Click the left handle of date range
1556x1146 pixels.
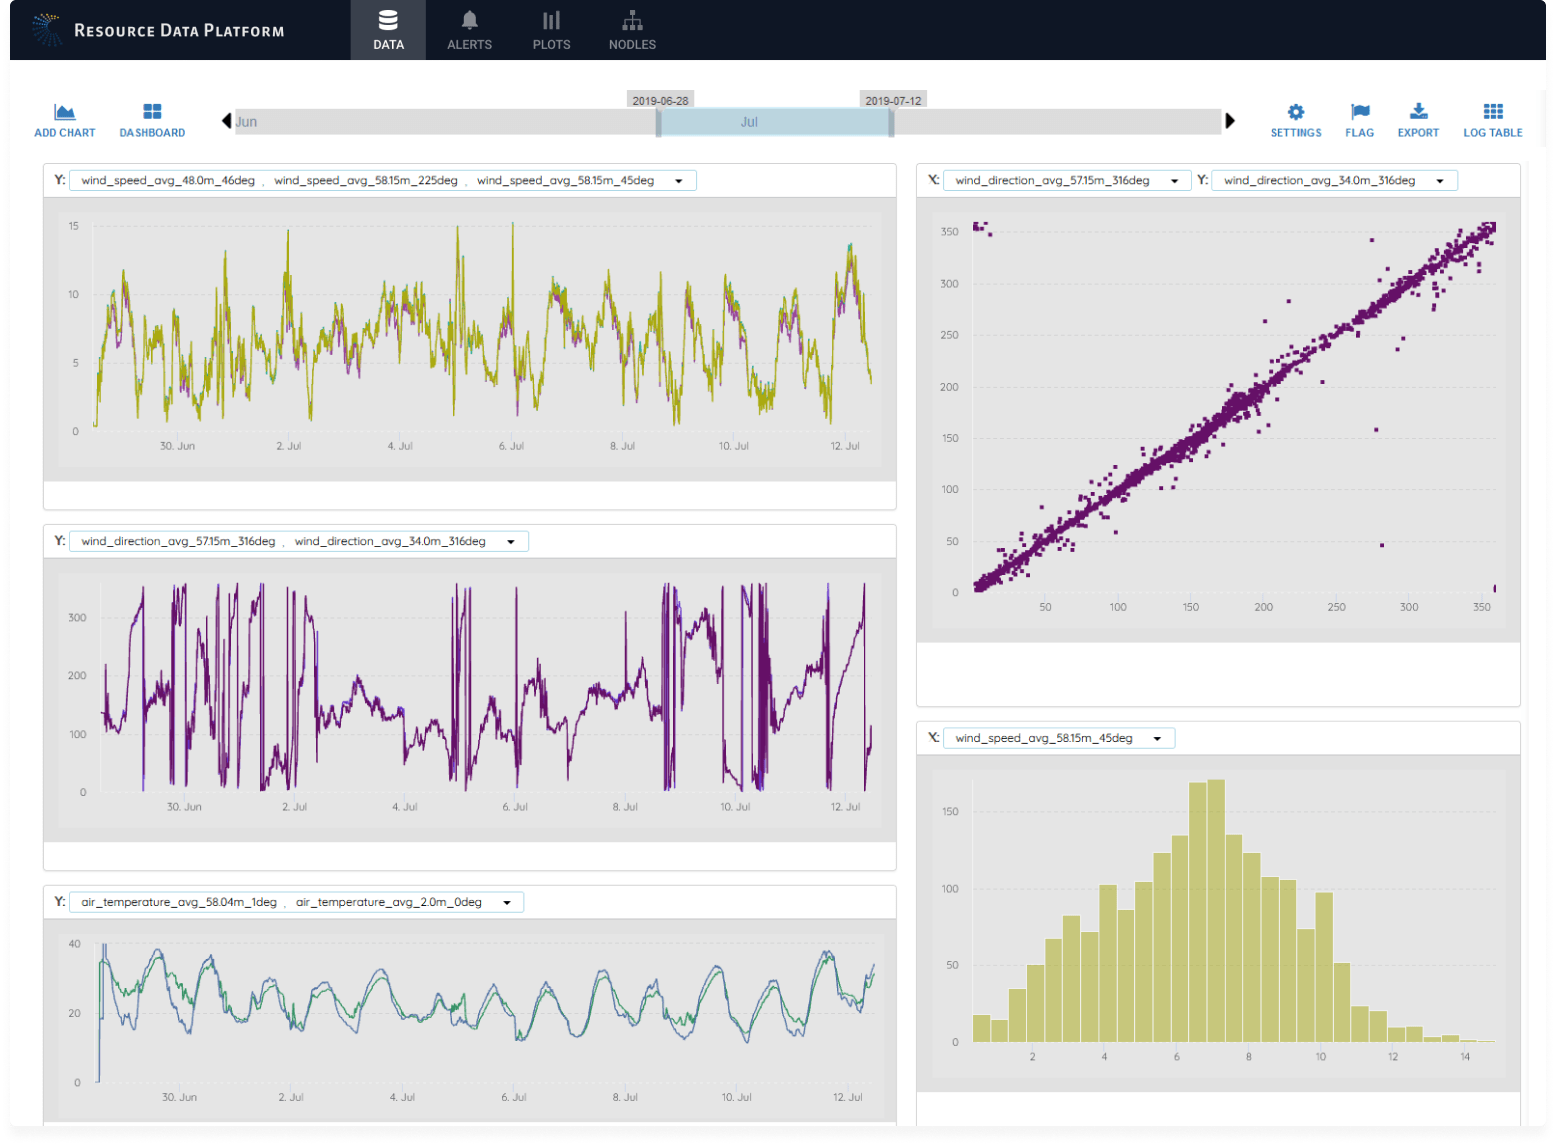point(658,122)
